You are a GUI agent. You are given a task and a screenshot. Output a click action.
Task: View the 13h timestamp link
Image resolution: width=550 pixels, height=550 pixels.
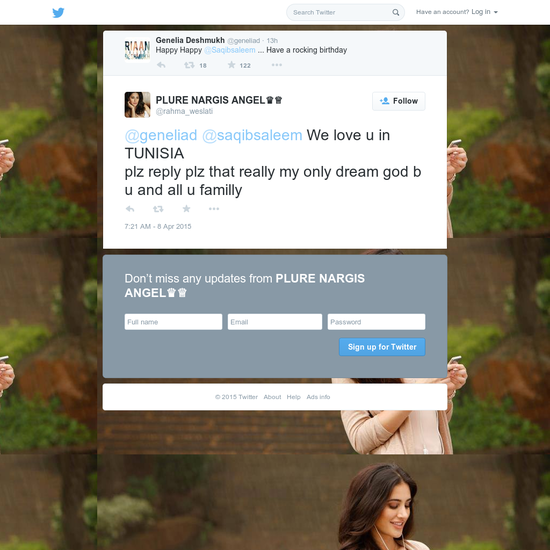click(272, 41)
